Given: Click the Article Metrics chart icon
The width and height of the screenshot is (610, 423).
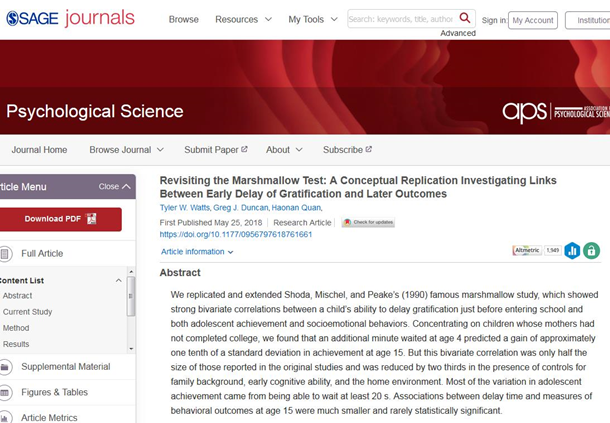Looking at the screenshot, I should [x=6, y=417].
